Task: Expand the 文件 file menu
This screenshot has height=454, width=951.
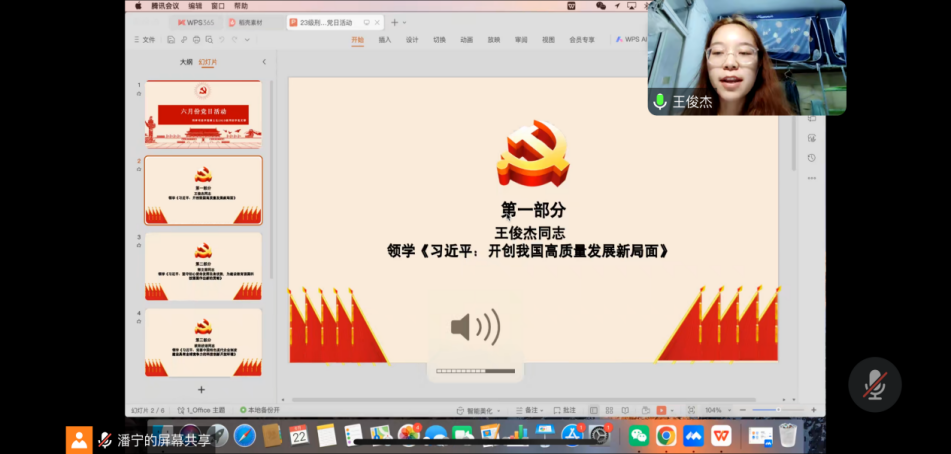Action: coord(146,40)
